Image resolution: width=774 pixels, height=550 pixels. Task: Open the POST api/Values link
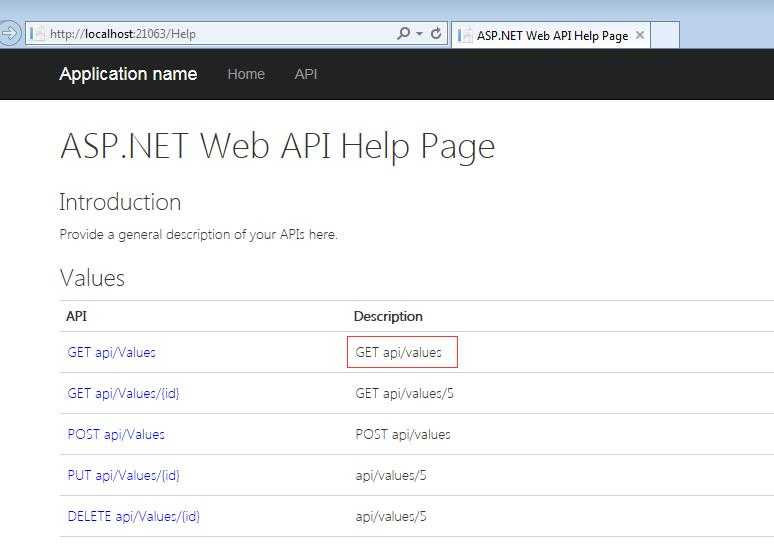pos(116,434)
